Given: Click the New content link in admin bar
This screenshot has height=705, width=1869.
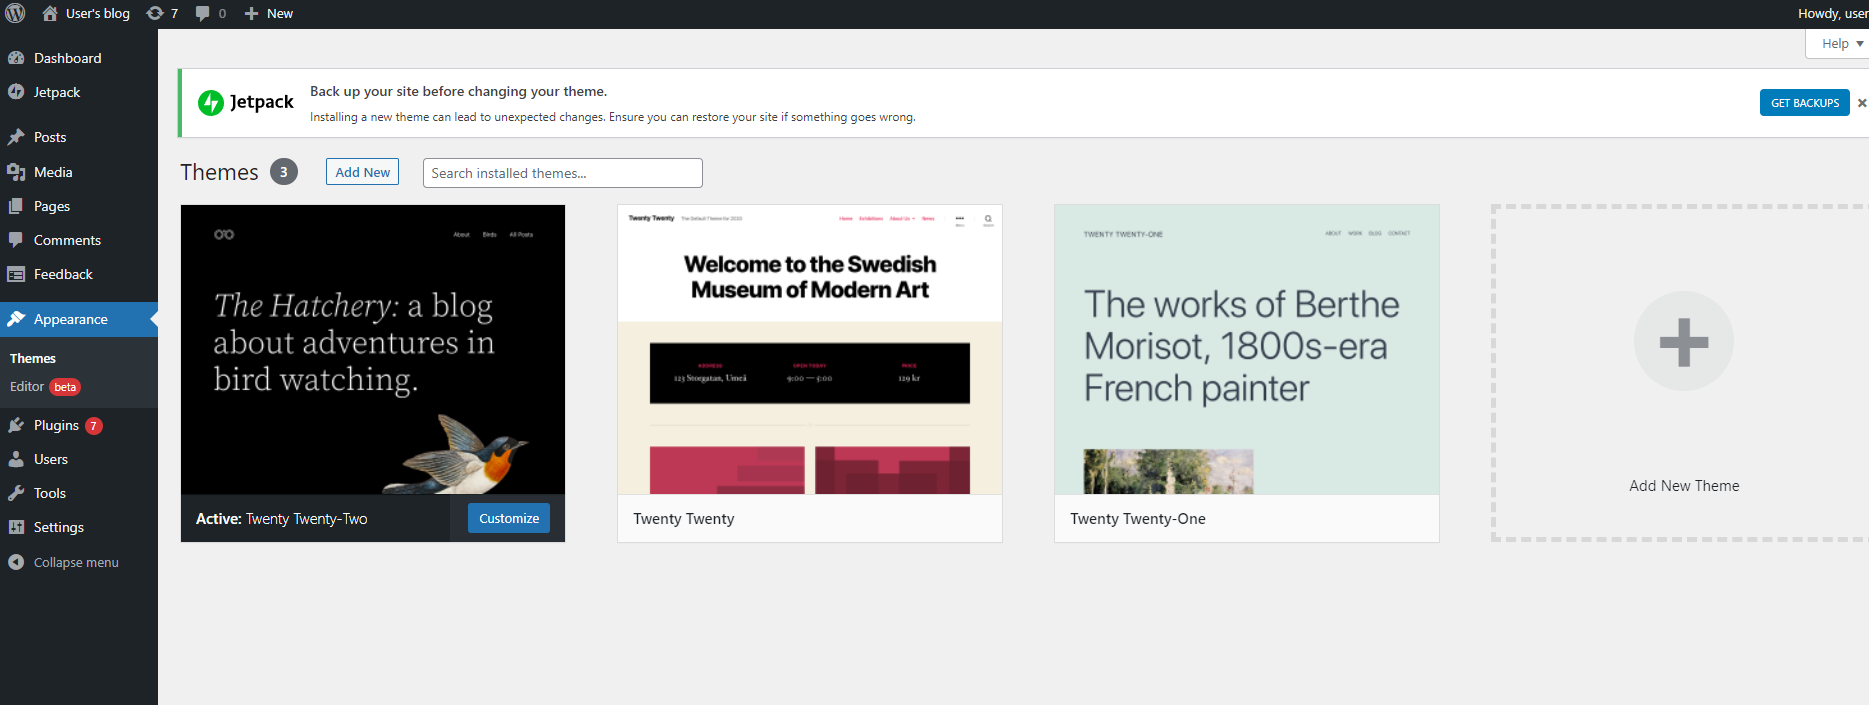Looking at the screenshot, I should [280, 13].
